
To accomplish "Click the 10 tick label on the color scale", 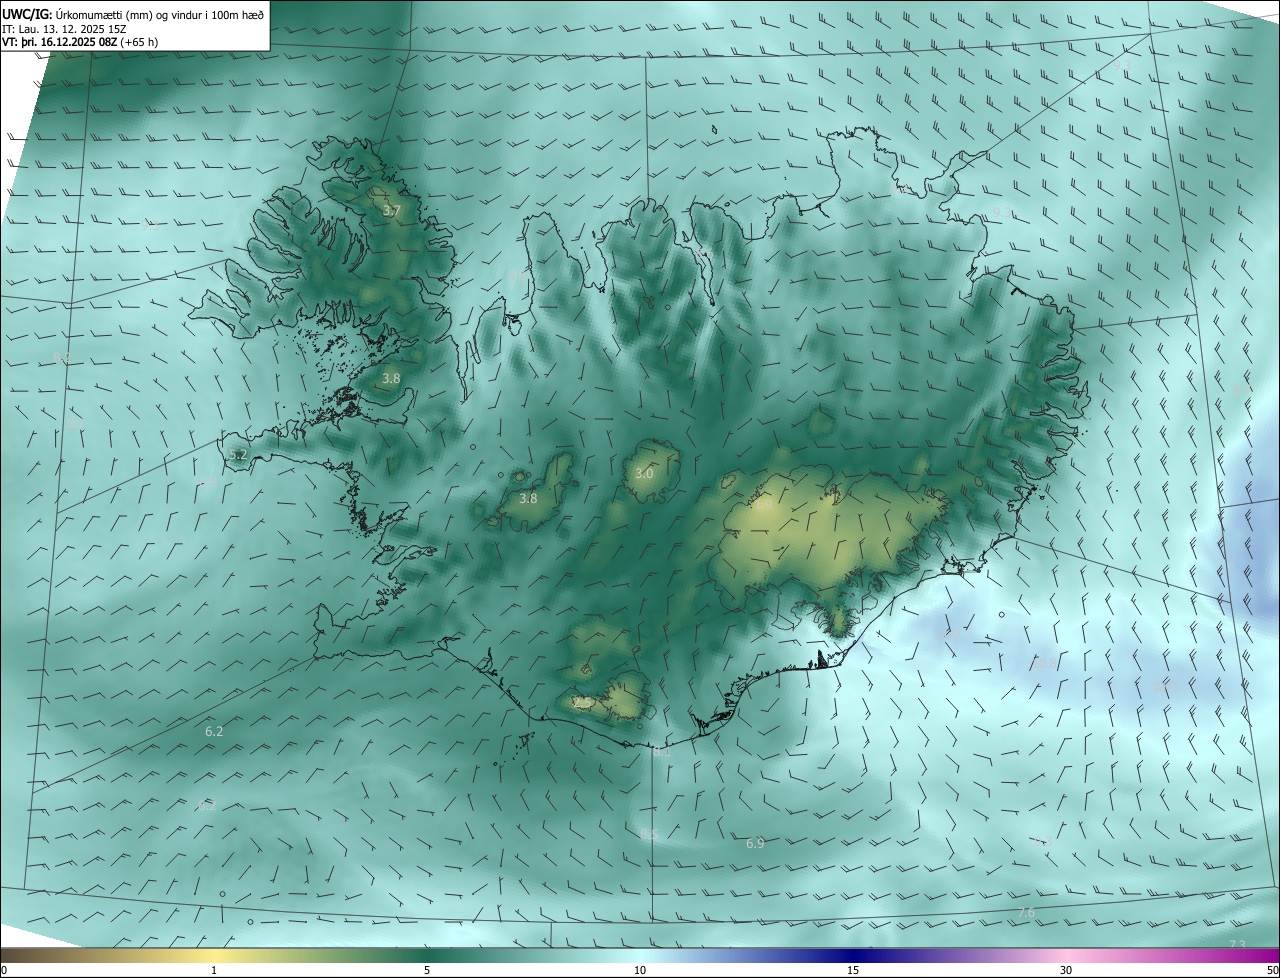I will [x=640, y=971].
